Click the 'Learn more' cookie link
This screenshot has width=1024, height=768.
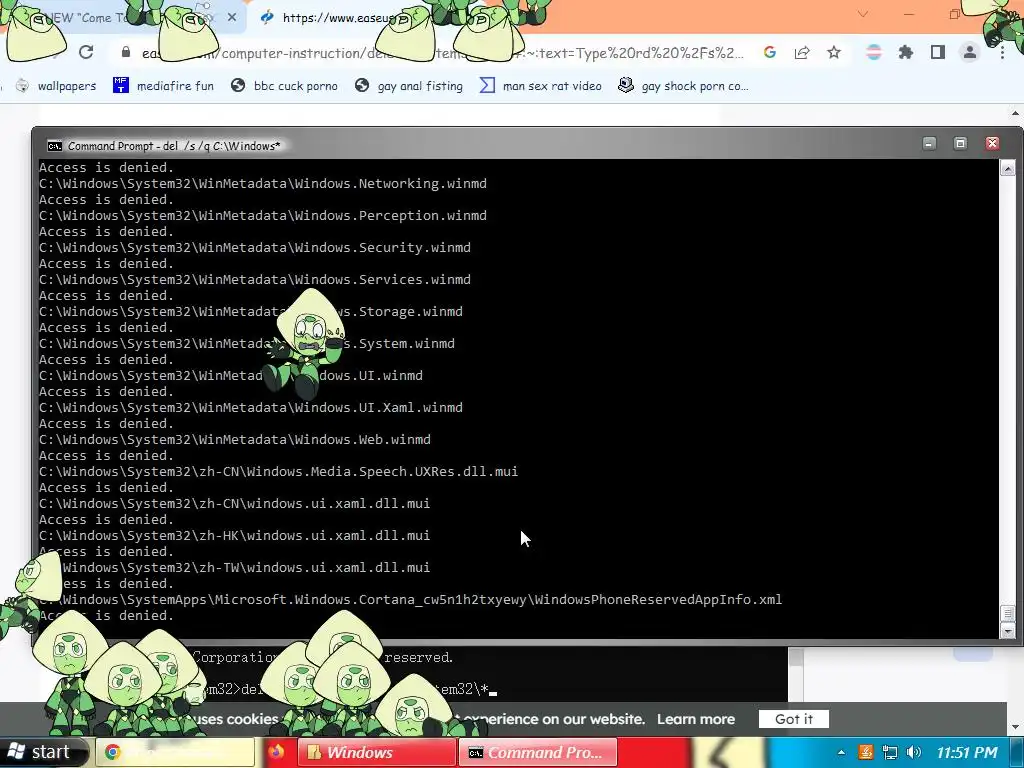pos(696,719)
